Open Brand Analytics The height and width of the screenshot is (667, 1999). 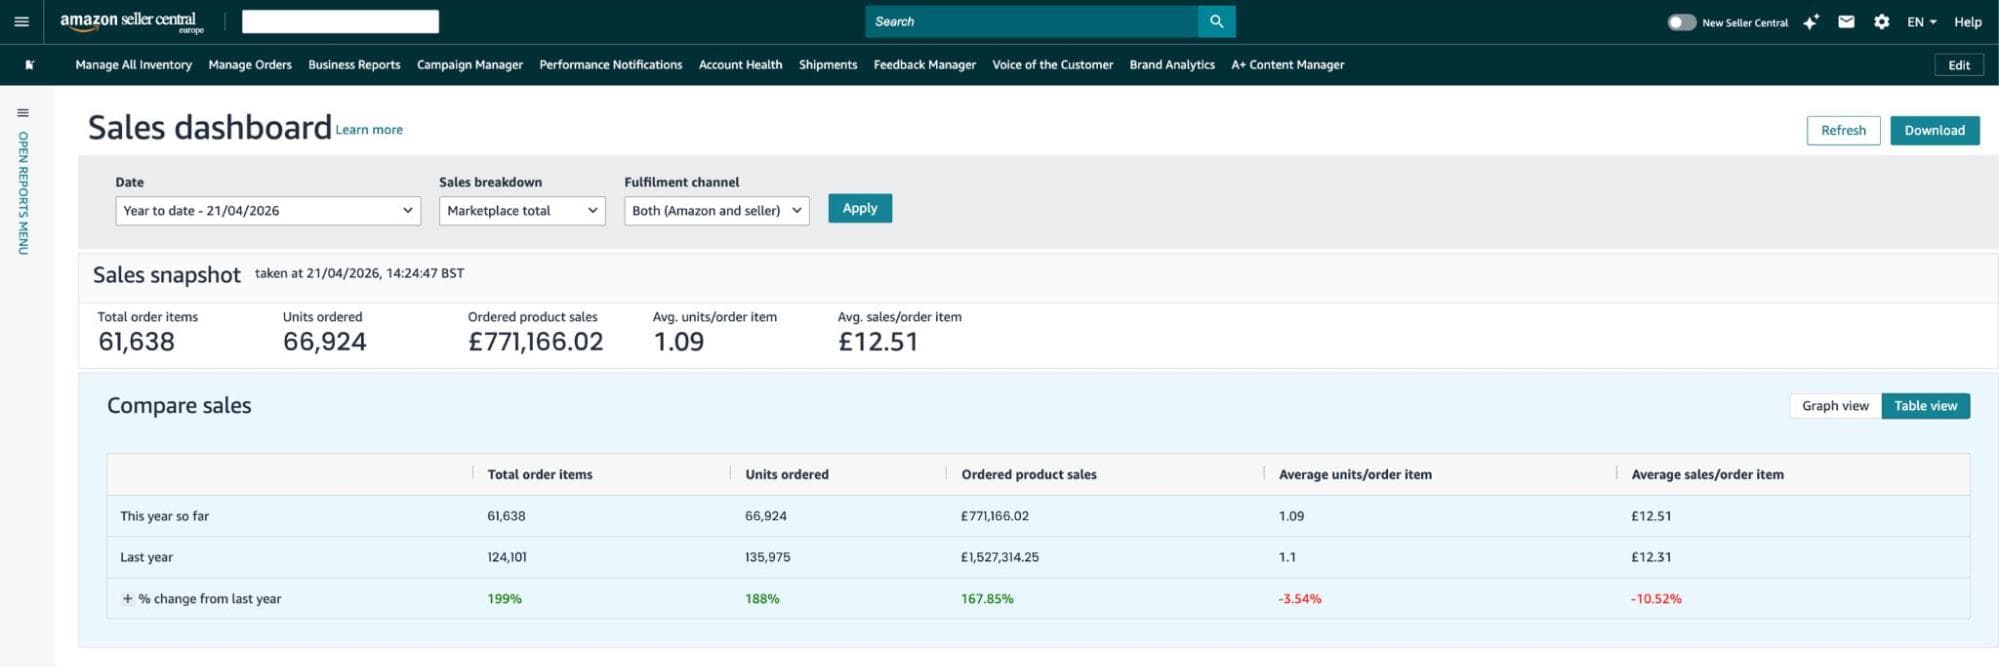coord(1172,65)
